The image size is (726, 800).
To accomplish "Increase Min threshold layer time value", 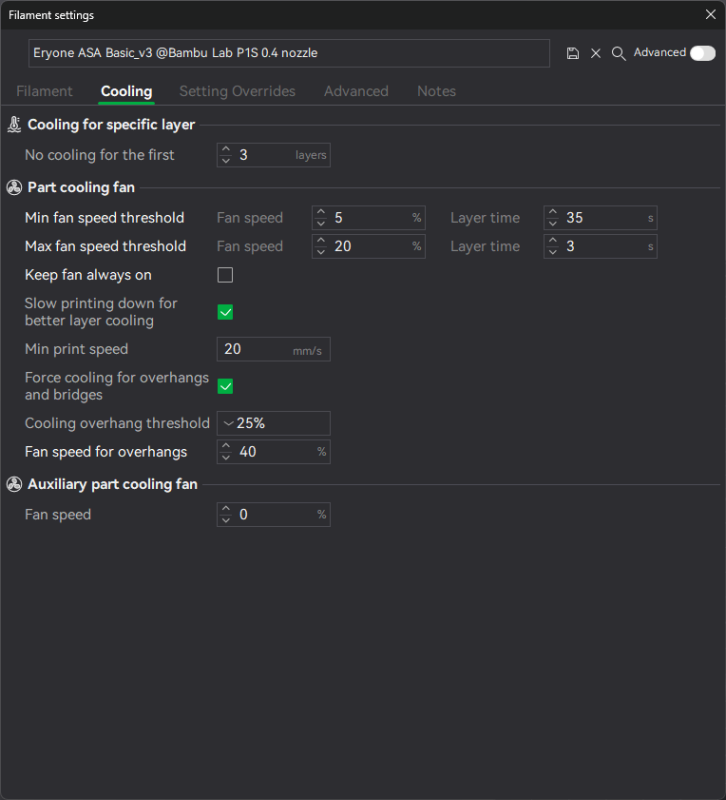I will click(x=552, y=212).
